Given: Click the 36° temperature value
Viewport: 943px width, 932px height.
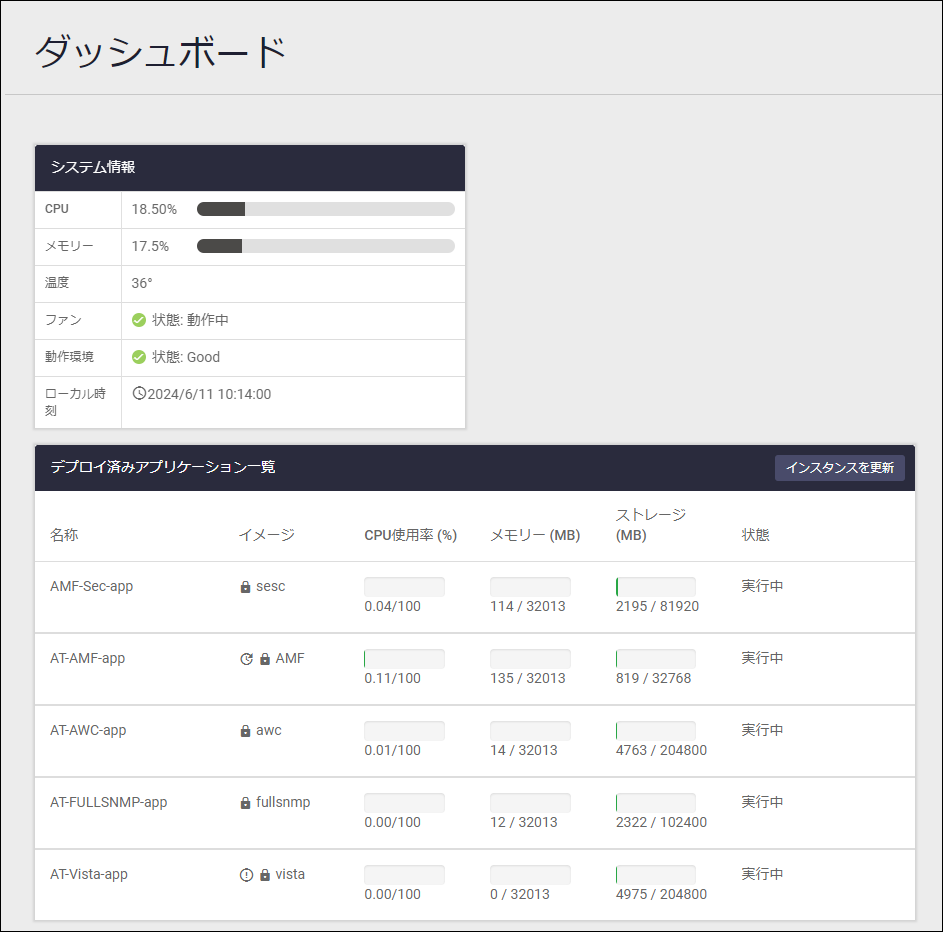Looking at the screenshot, I should click(142, 283).
